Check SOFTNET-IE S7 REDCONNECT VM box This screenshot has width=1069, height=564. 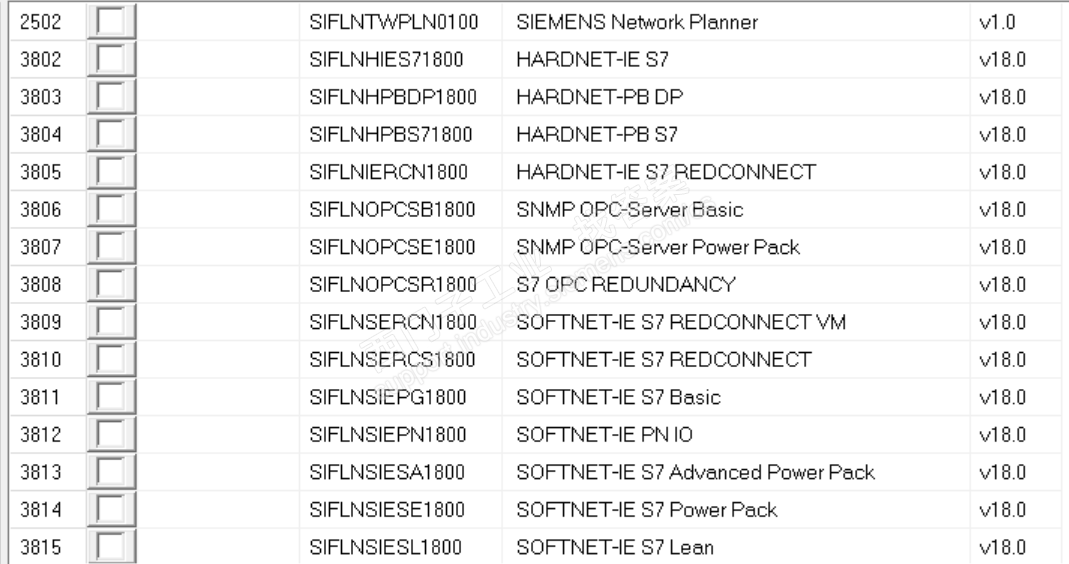pyautogui.click(x=111, y=322)
